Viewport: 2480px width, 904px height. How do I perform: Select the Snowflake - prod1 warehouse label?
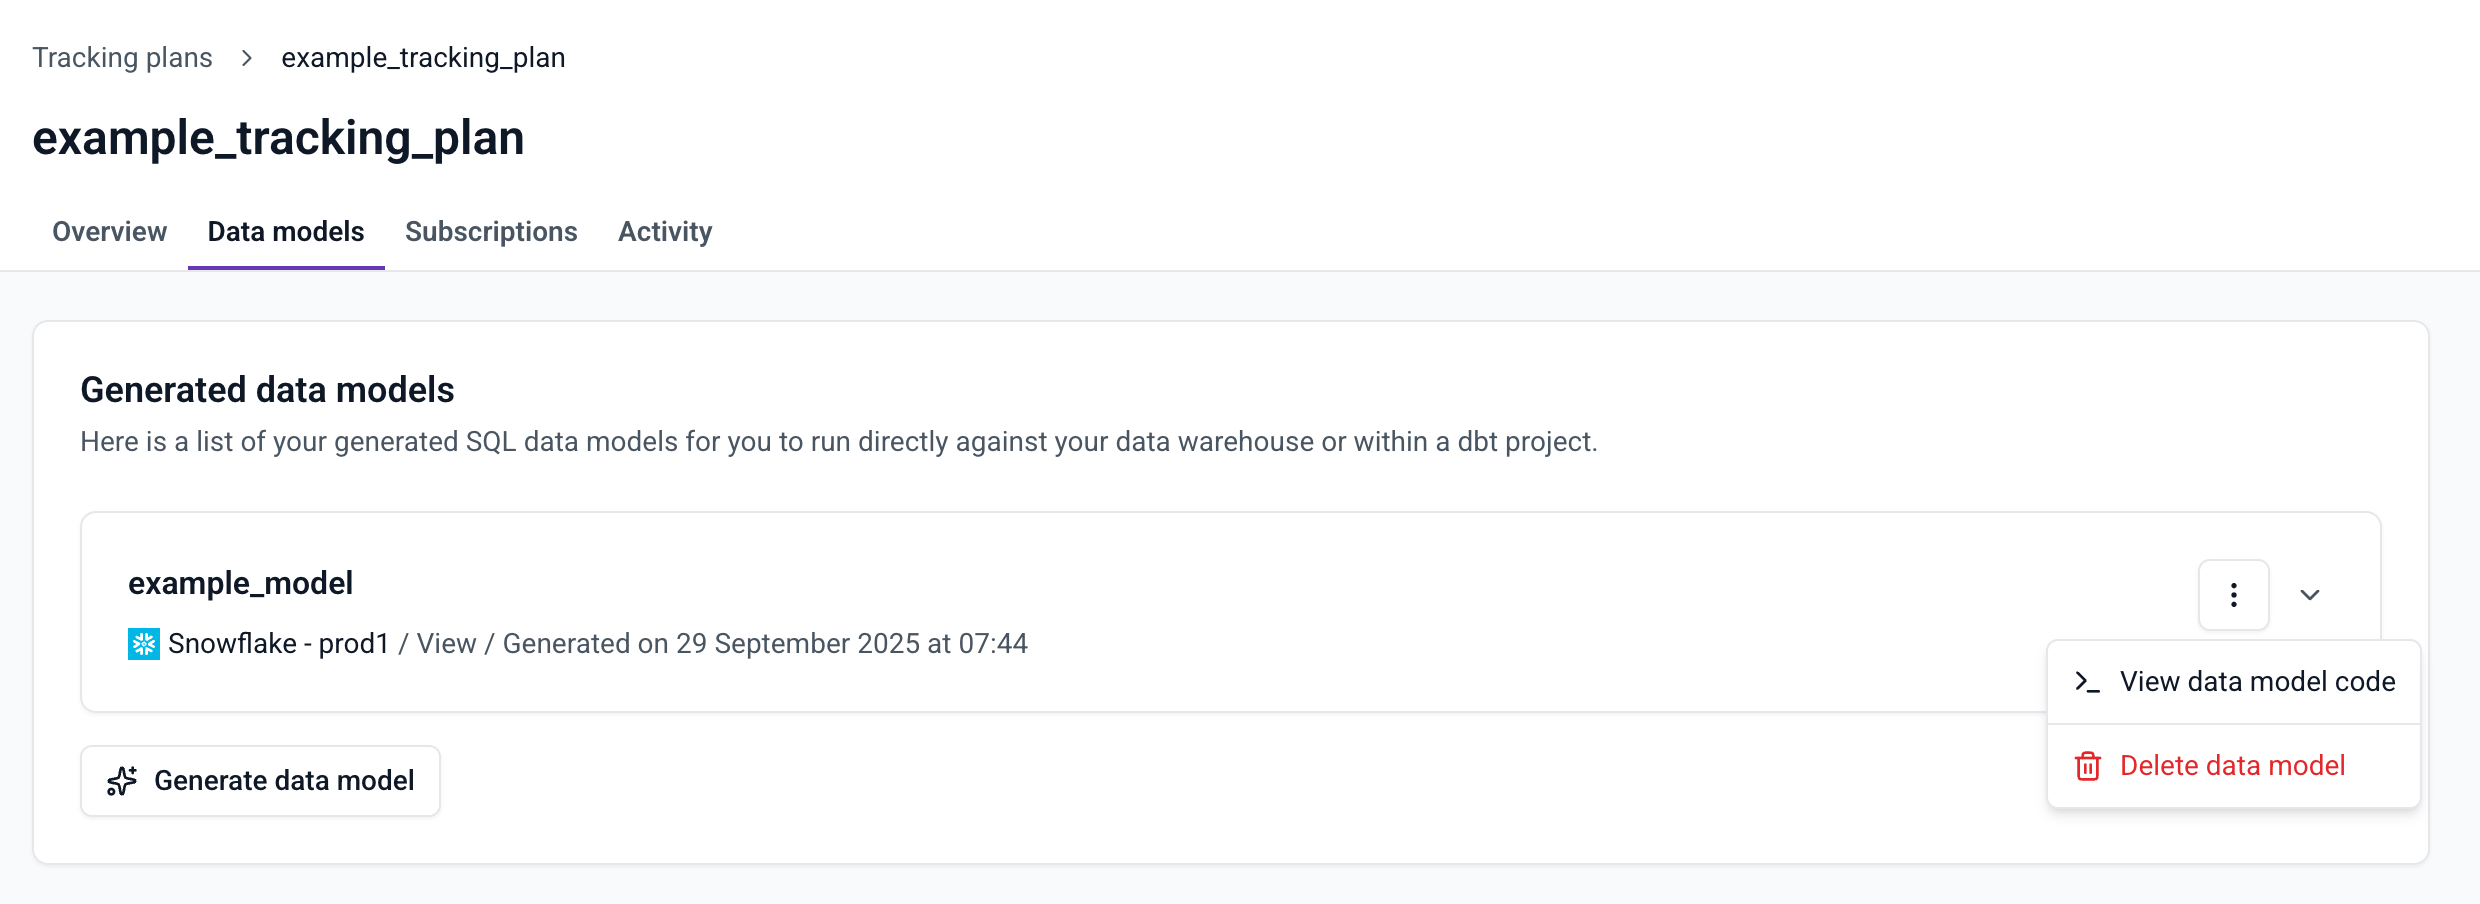click(280, 643)
